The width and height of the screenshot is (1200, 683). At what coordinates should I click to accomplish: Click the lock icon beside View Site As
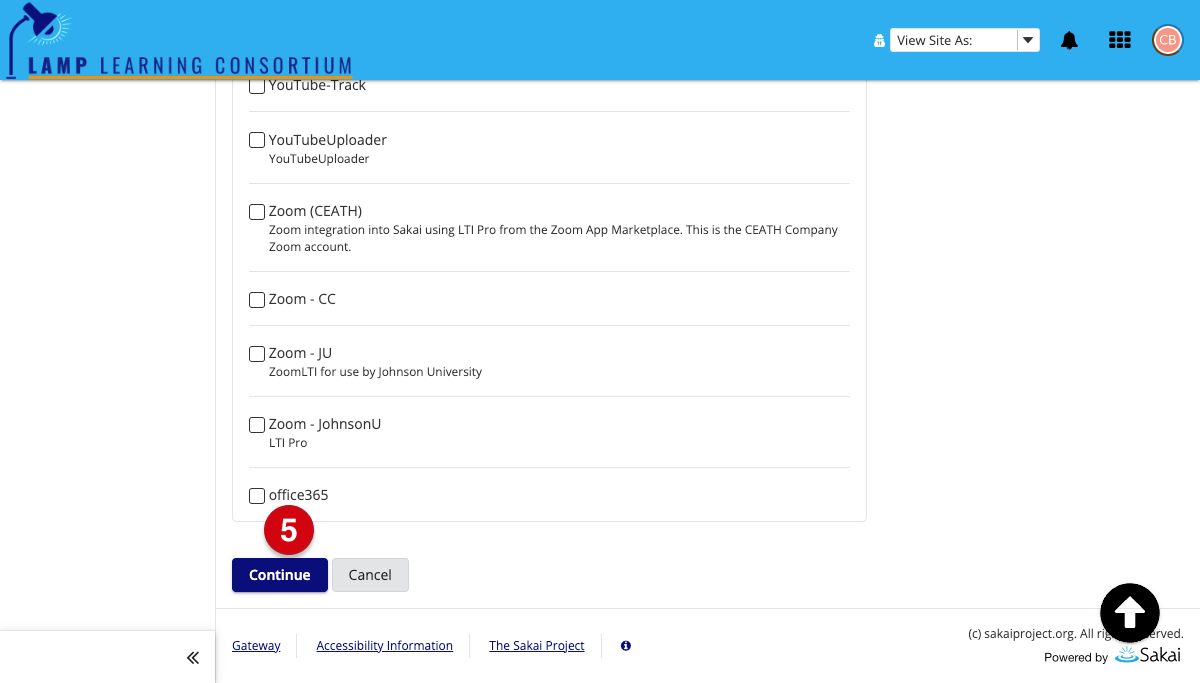tap(879, 41)
